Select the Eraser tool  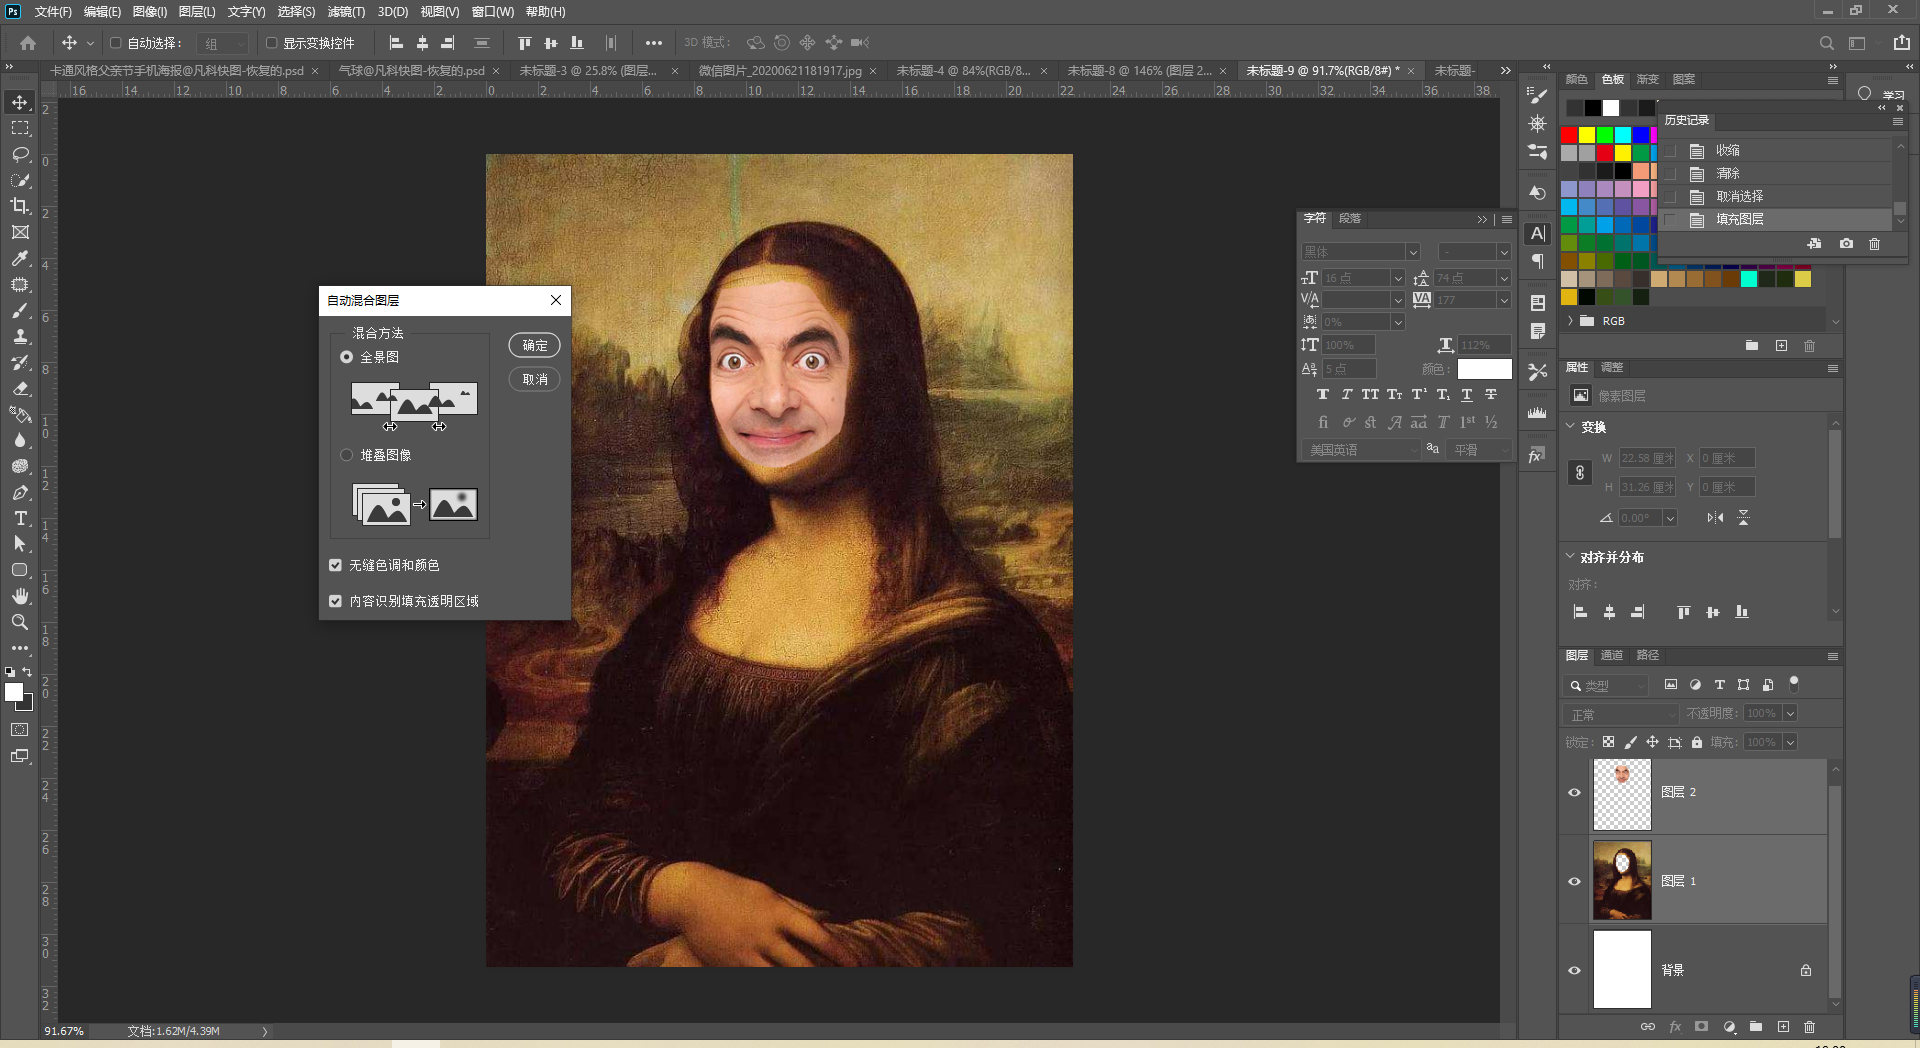(20, 388)
